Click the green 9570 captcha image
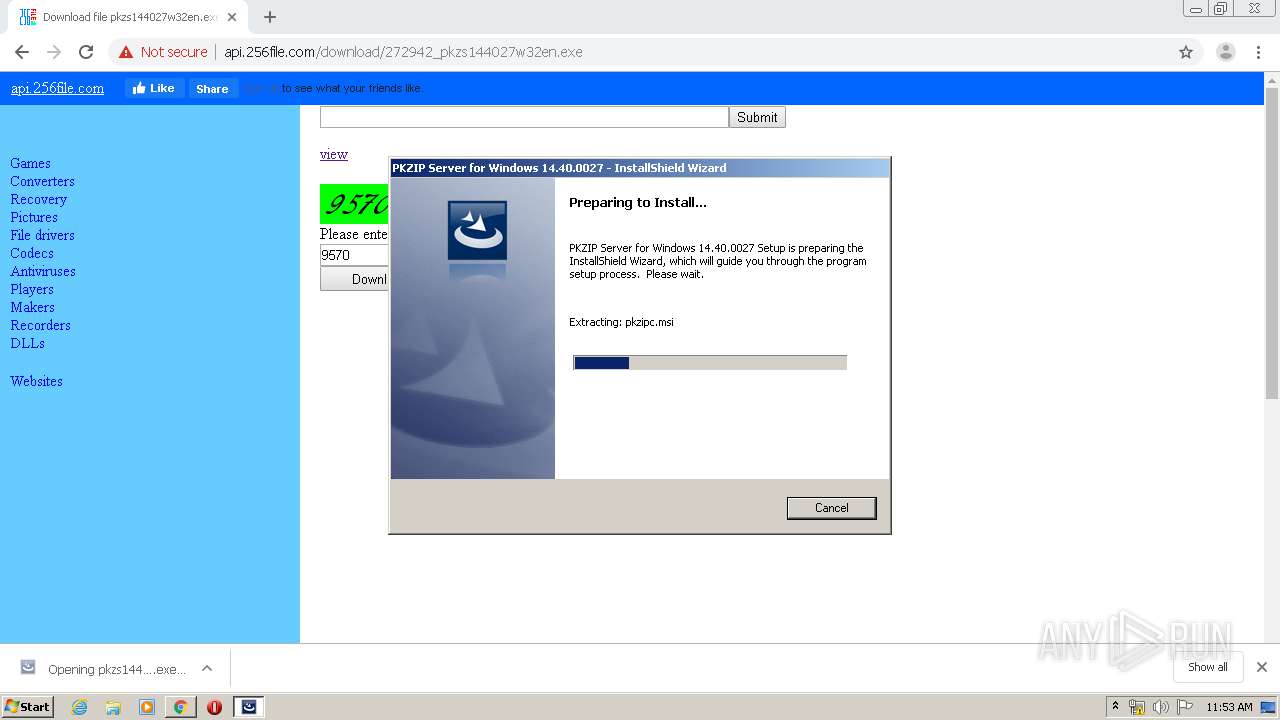The image size is (1280, 720). point(354,204)
